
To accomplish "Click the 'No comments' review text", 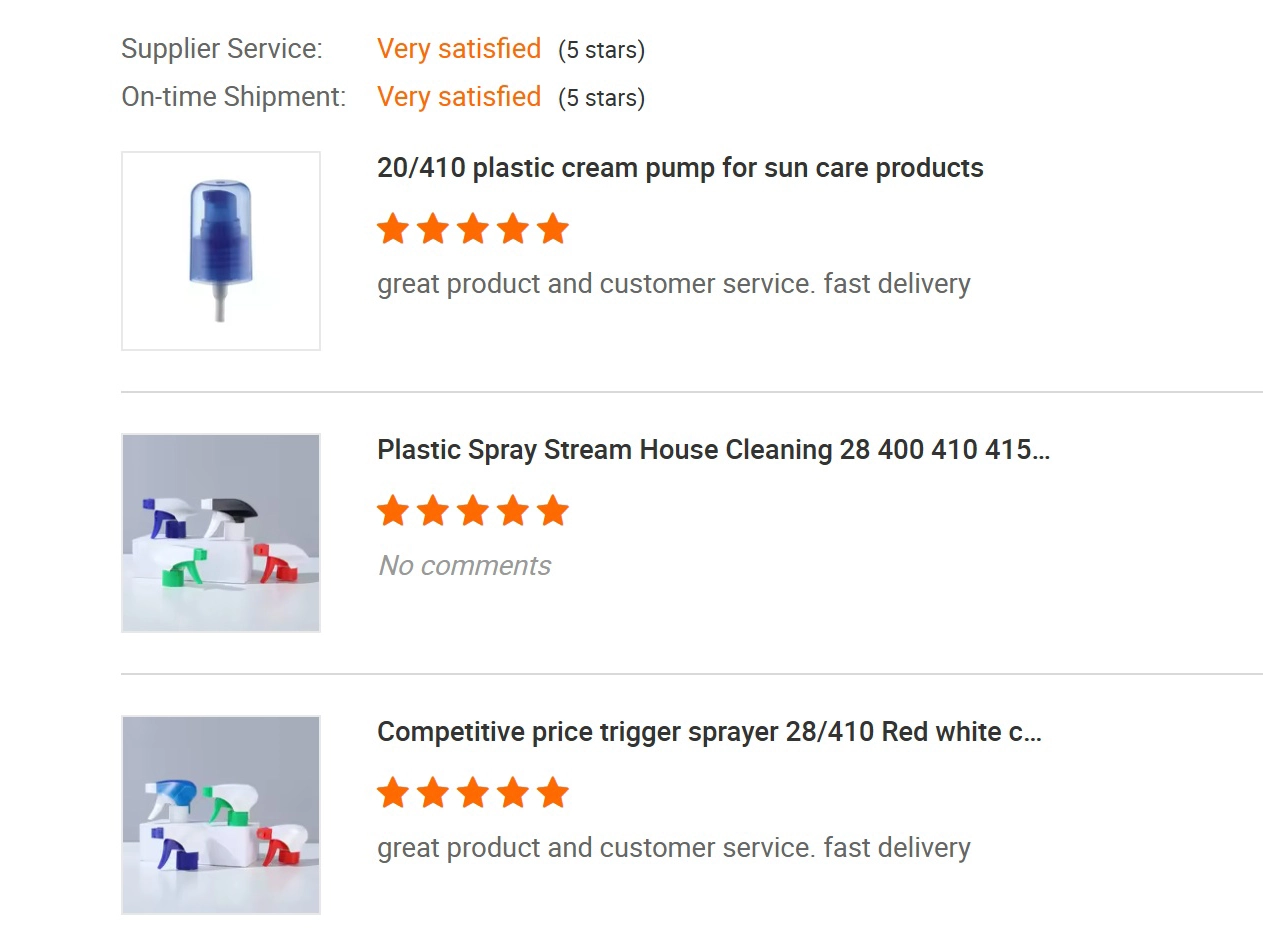I will [x=464, y=566].
